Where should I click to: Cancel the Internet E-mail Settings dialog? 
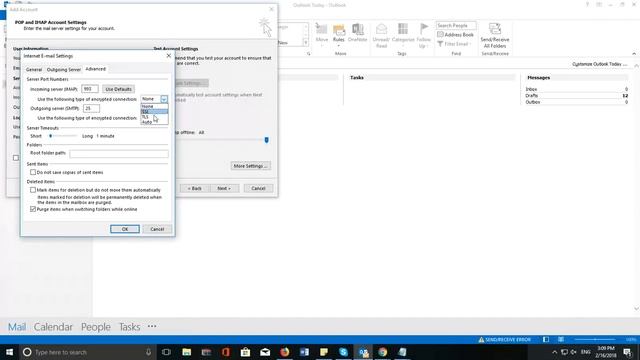[x=157, y=229]
